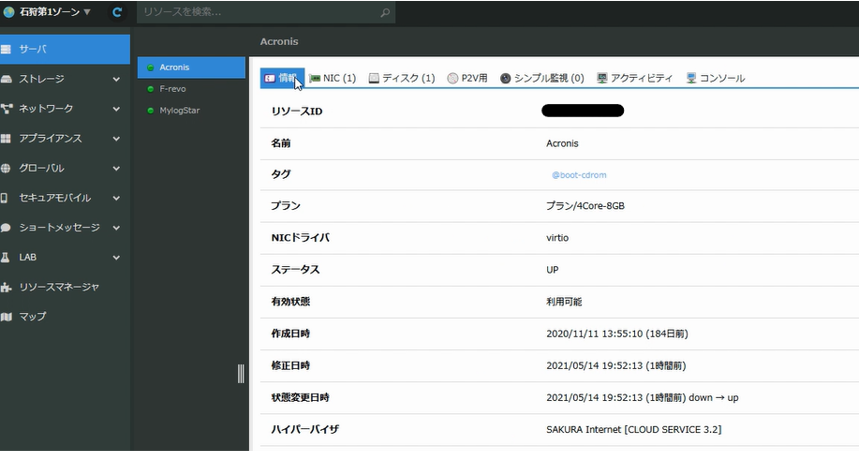Switch to the 情報 tab

282,78
